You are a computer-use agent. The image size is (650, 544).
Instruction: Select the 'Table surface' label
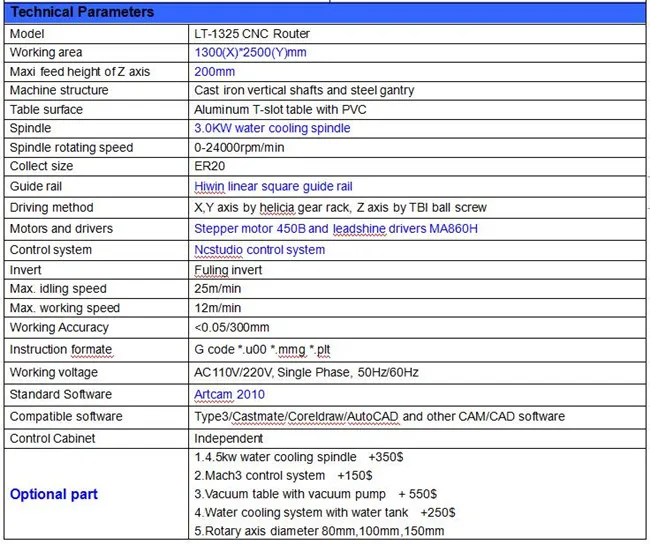pos(46,109)
